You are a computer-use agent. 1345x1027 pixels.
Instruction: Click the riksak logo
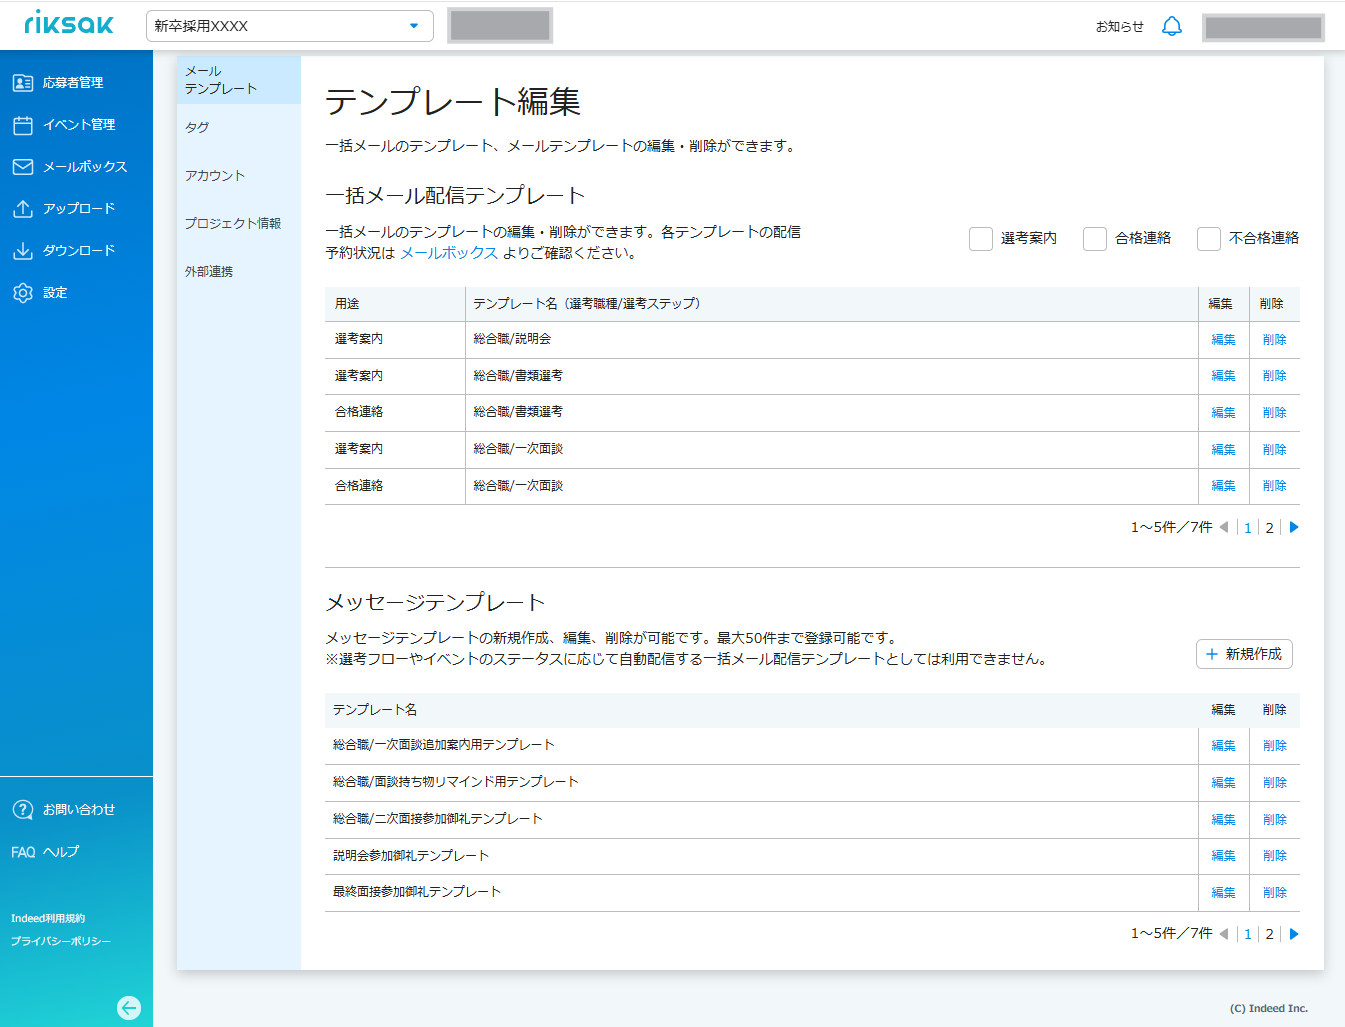click(69, 23)
